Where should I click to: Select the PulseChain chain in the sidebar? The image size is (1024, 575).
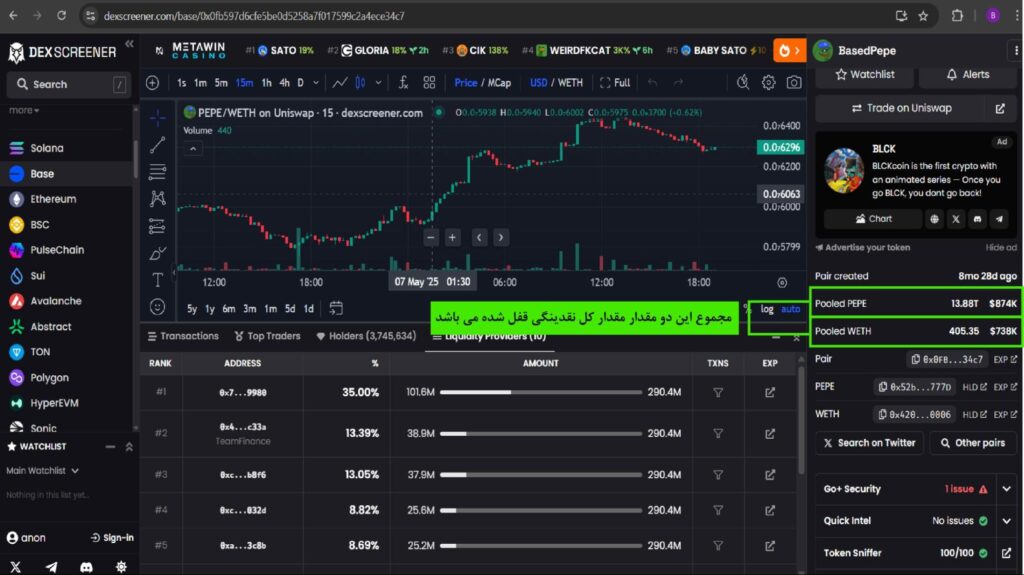pos(65,250)
